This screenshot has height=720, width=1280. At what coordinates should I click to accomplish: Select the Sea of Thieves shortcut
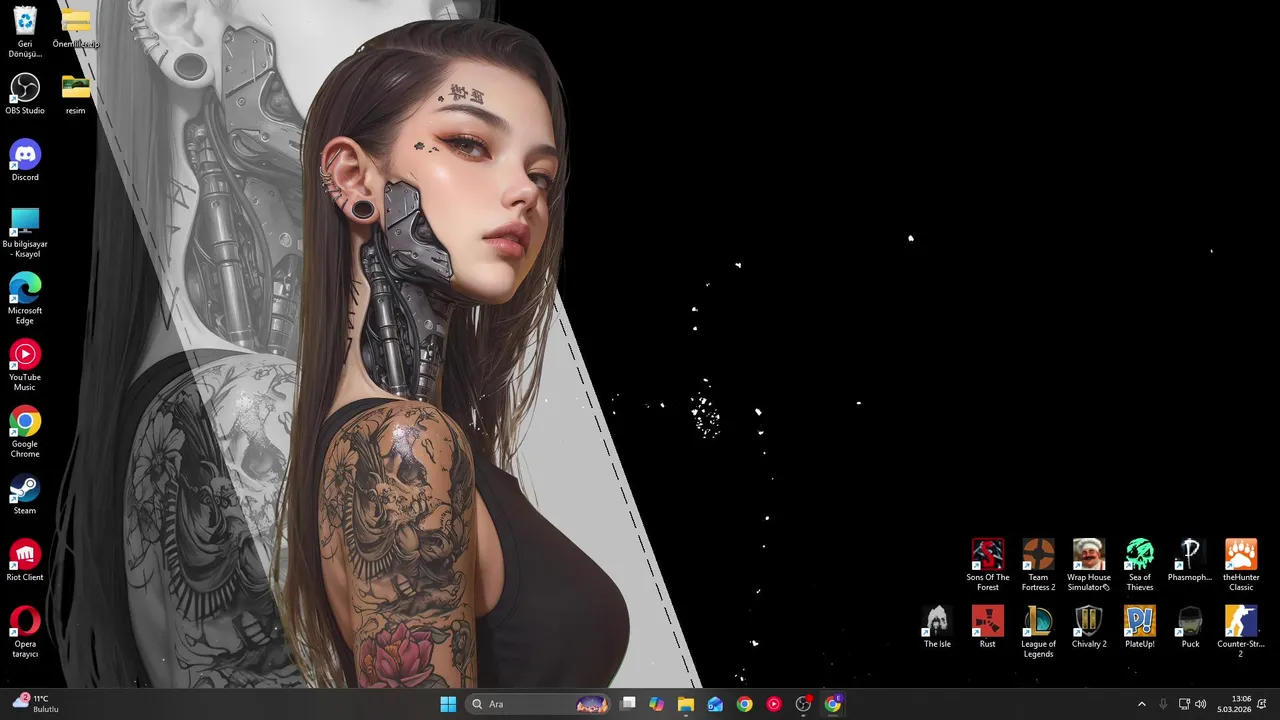point(1140,565)
